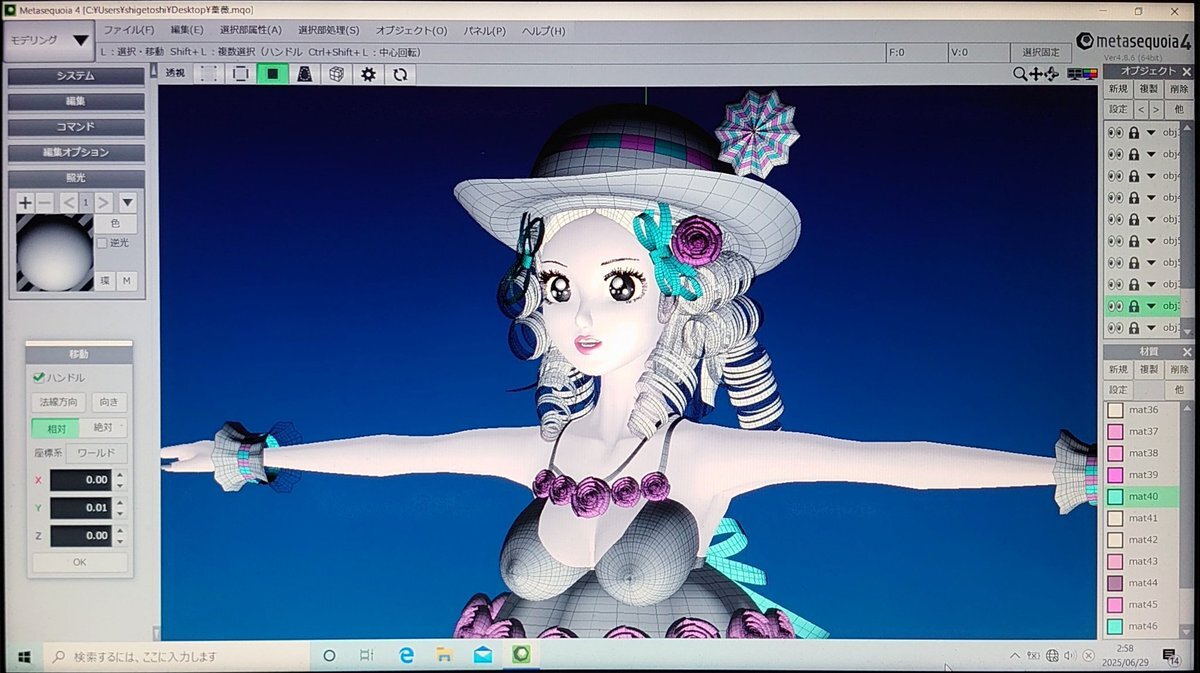1200x673 pixels.
Task: Close the 材質 panel with its X
Action: tap(1187, 352)
